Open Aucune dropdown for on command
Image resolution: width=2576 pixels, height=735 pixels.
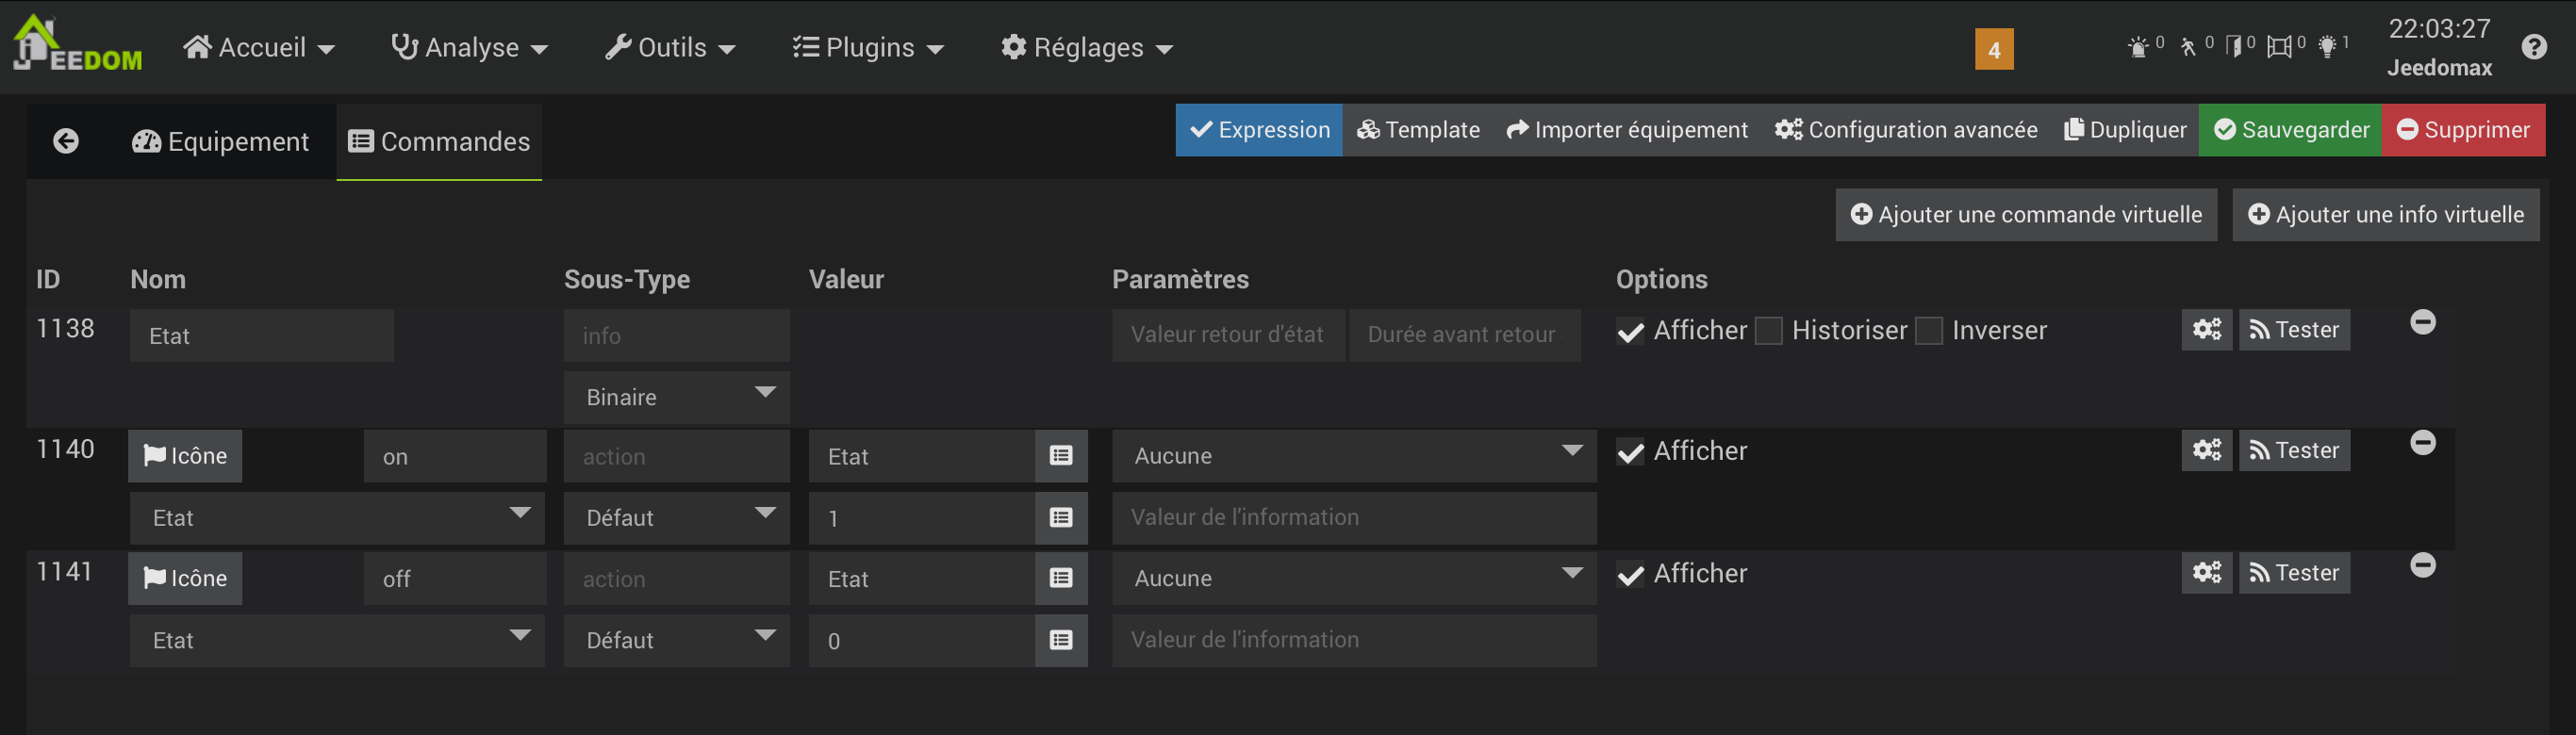(x=1354, y=456)
